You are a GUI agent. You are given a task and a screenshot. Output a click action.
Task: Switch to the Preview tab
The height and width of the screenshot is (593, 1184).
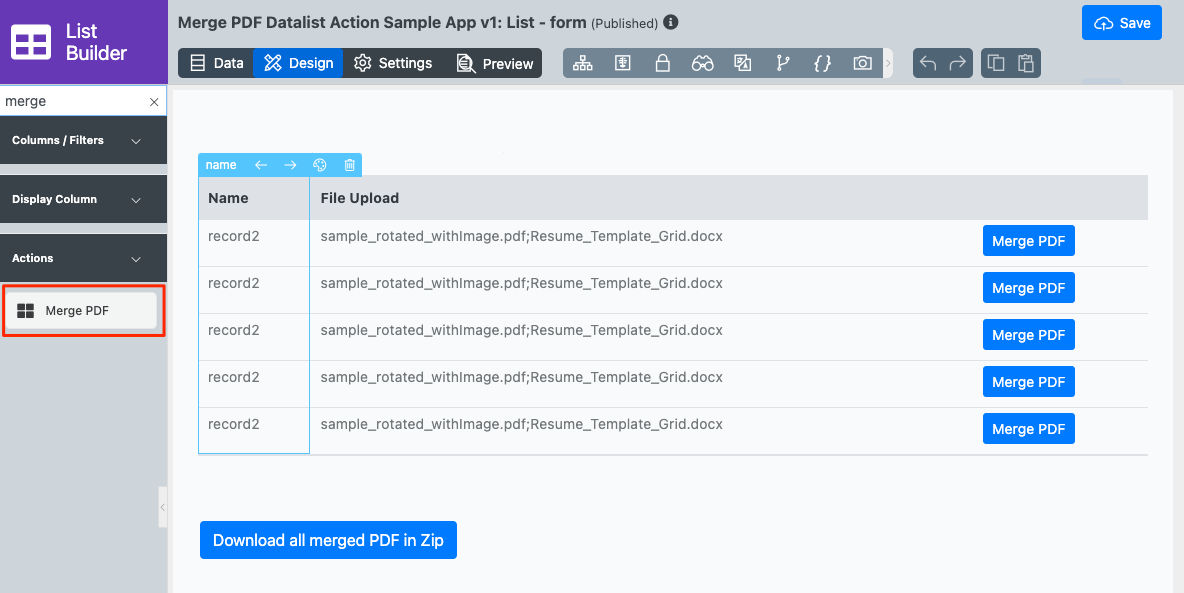(495, 63)
